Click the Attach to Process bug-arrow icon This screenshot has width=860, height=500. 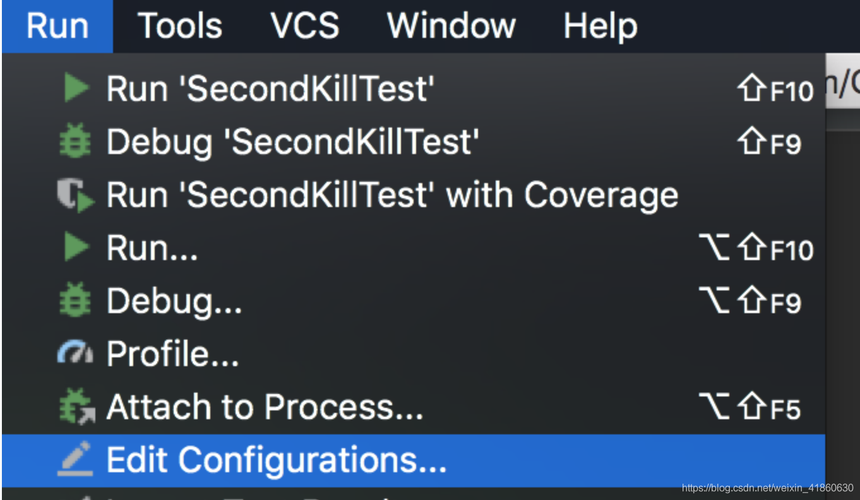click(76, 406)
